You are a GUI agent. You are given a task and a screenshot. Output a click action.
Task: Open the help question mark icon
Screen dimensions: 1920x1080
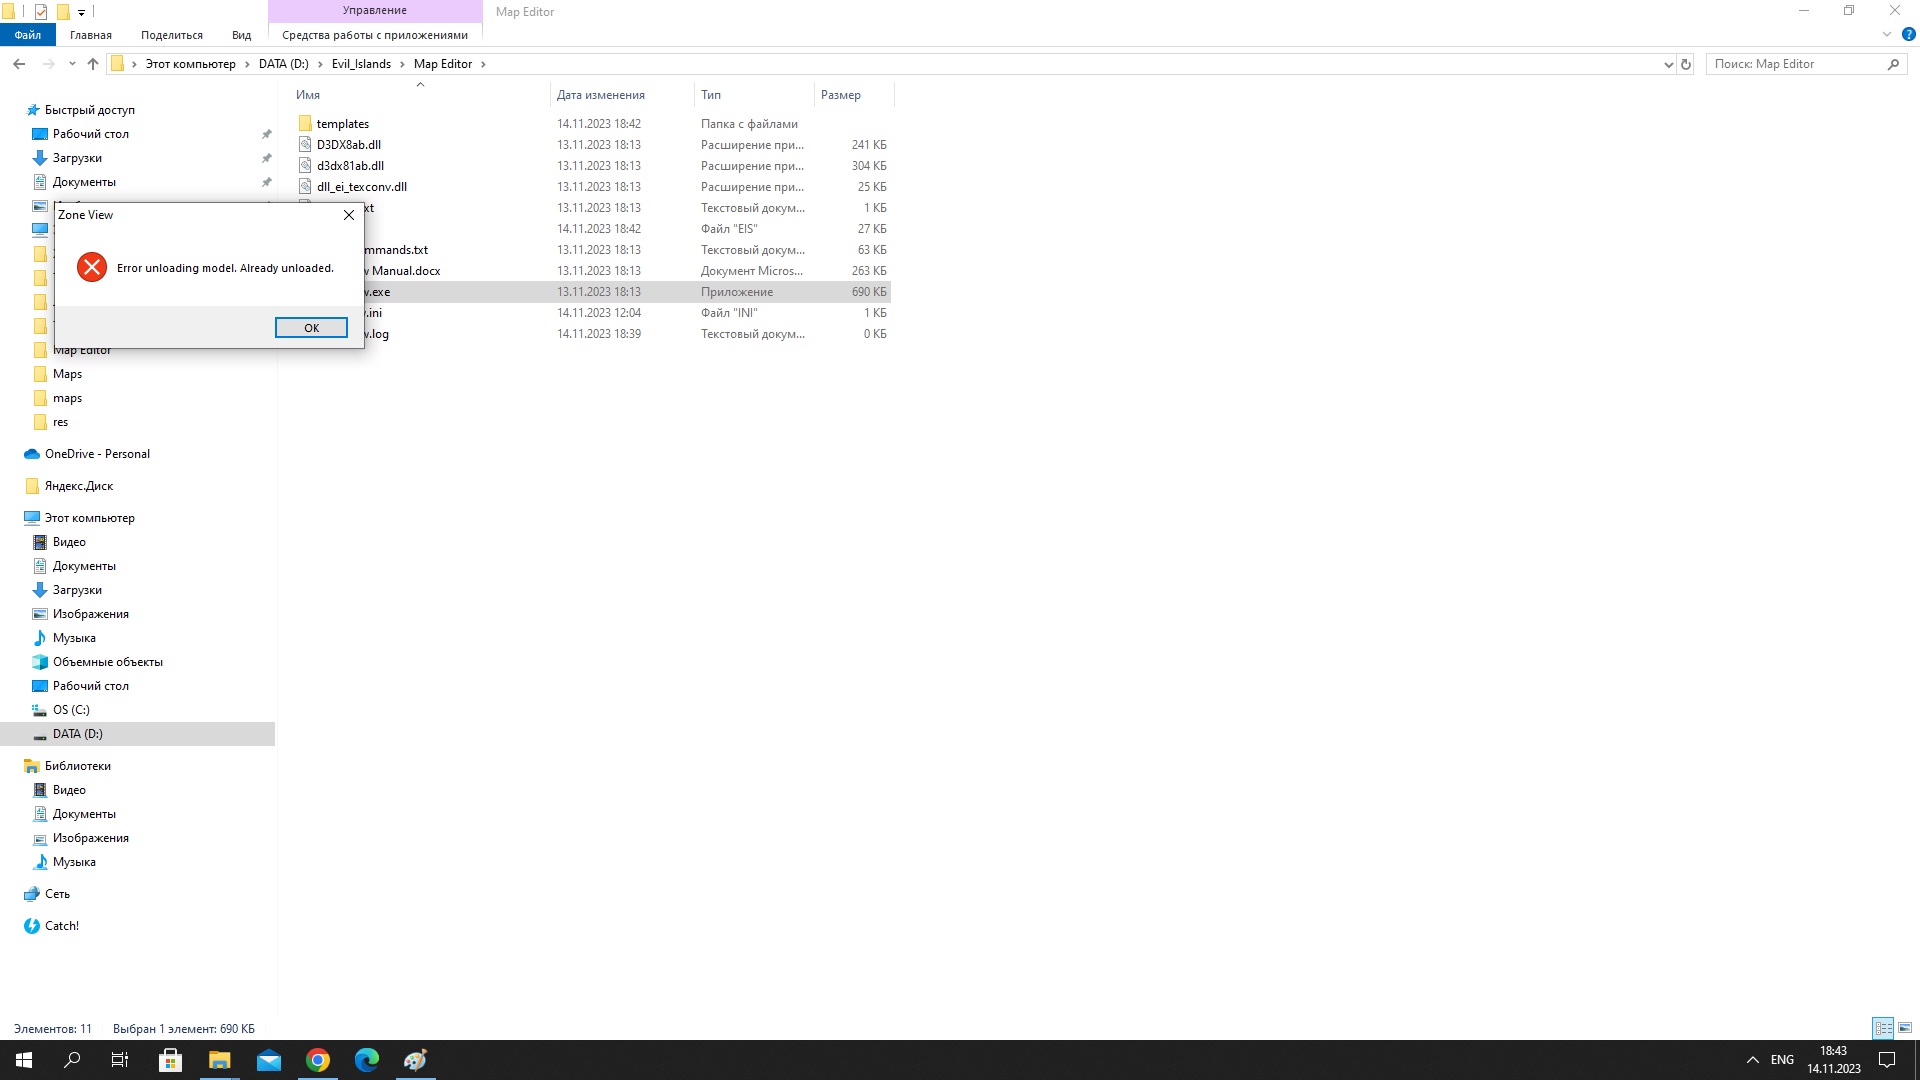click(x=1908, y=35)
